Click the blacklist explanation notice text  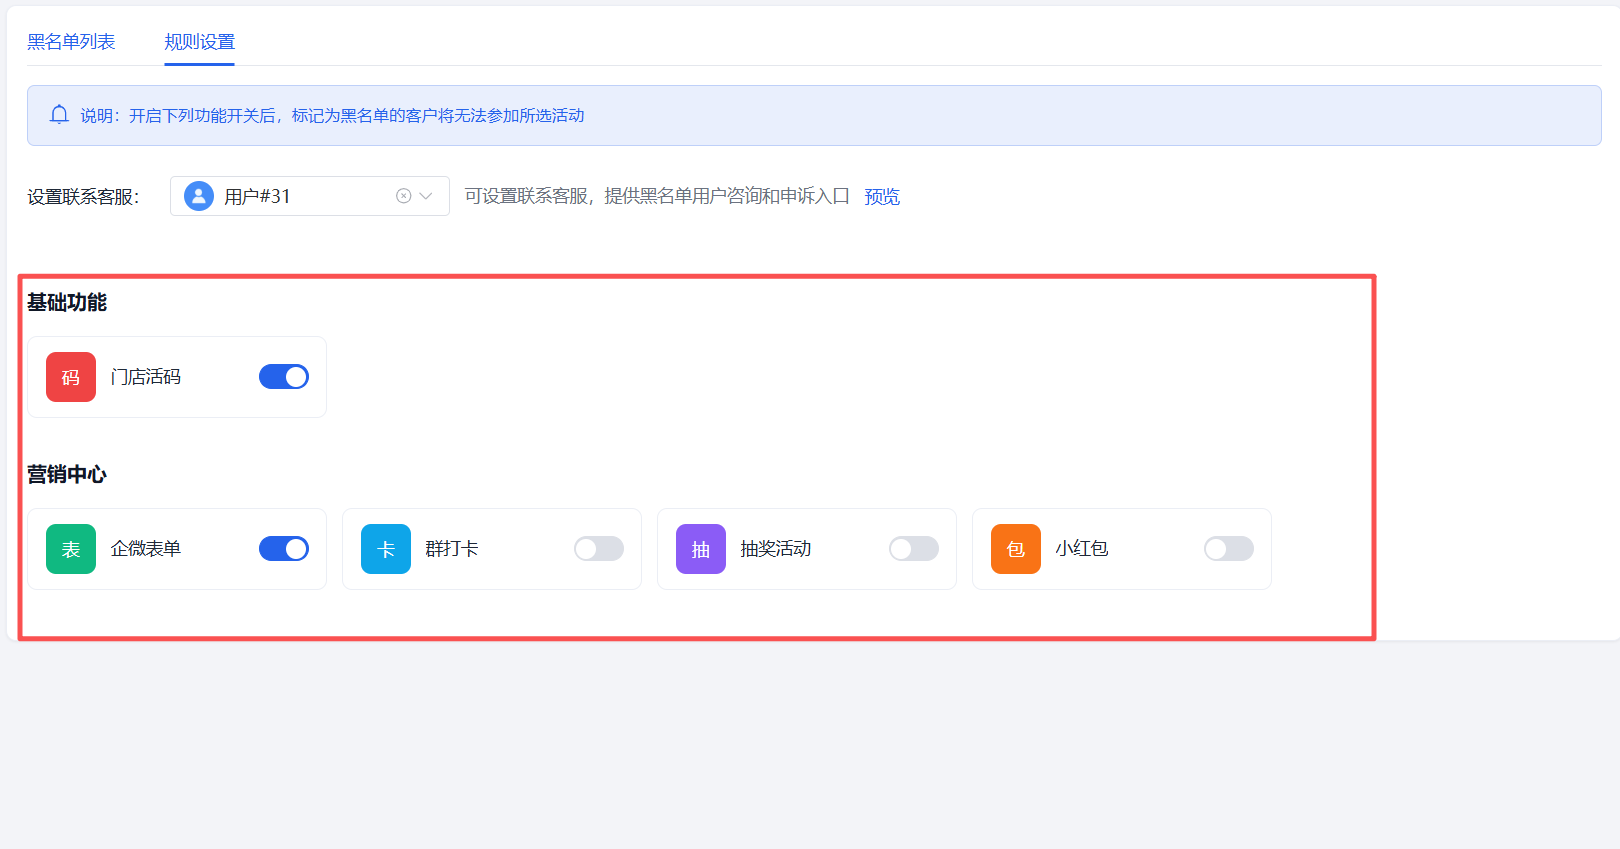tap(332, 116)
